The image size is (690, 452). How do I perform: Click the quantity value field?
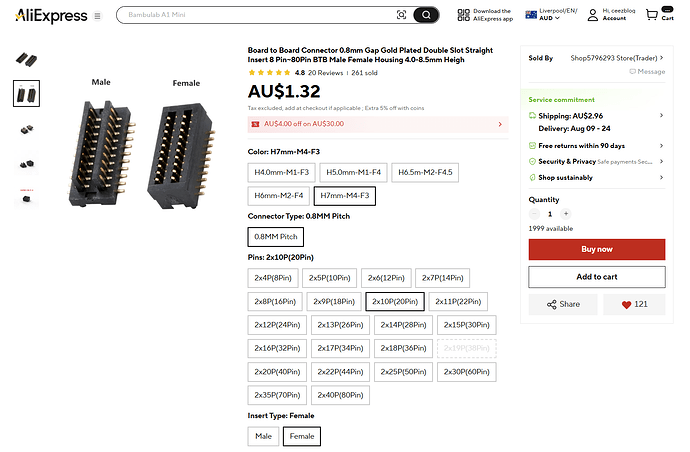click(550, 214)
